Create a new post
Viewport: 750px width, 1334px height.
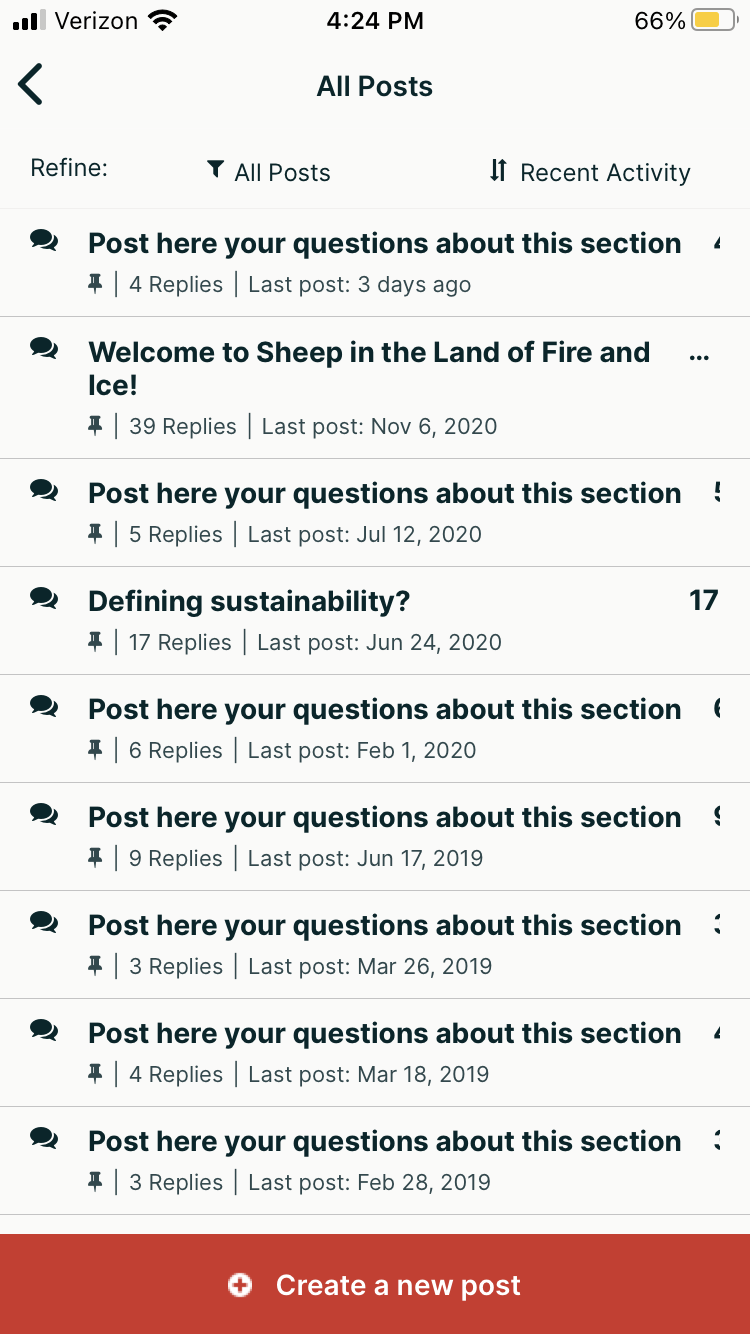click(x=375, y=1285)
